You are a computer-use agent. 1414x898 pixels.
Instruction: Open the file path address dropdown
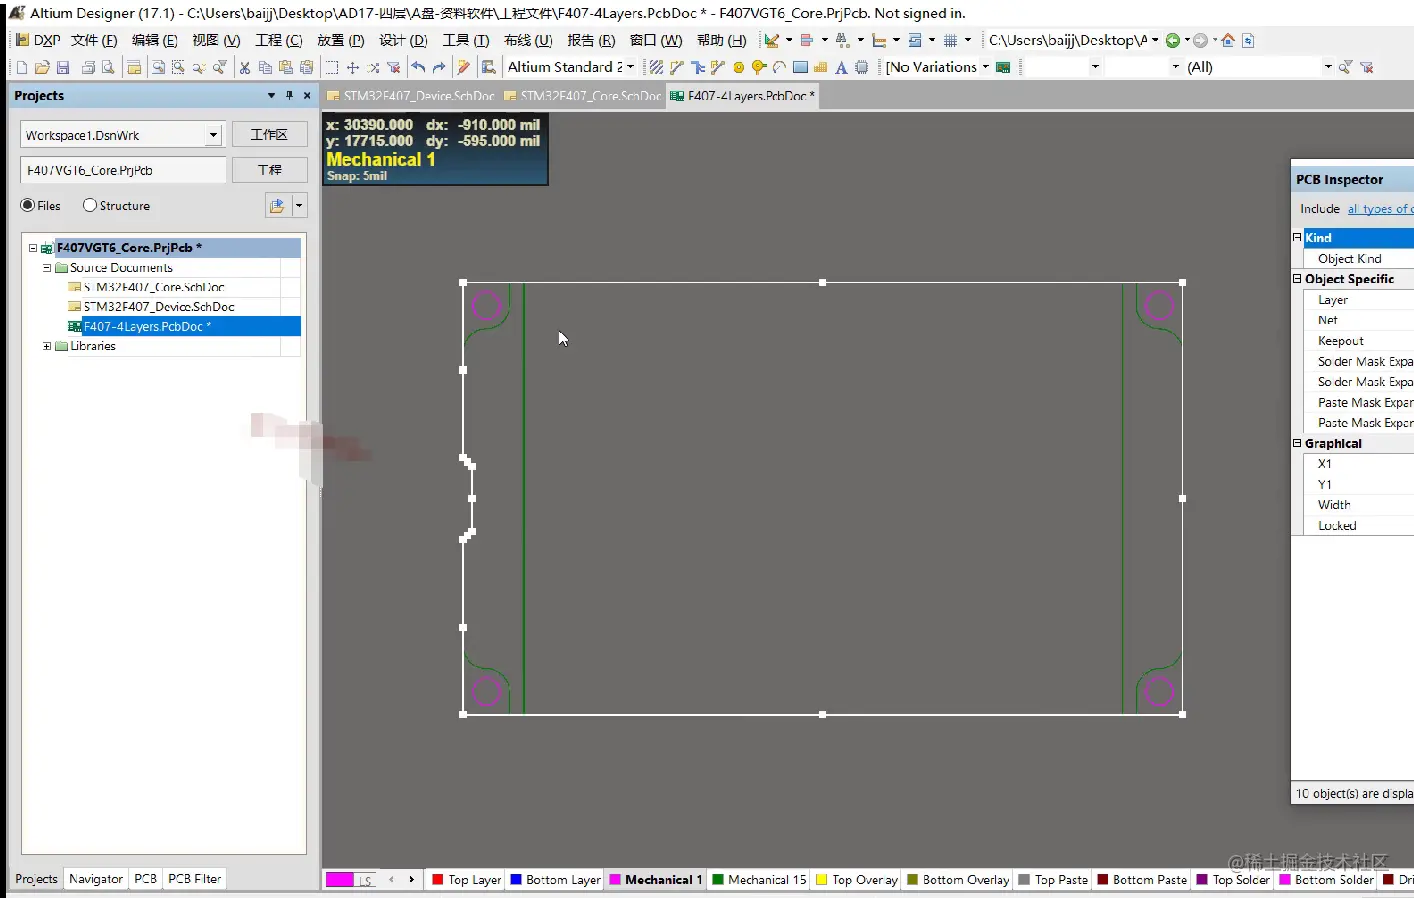point(1155,40)
